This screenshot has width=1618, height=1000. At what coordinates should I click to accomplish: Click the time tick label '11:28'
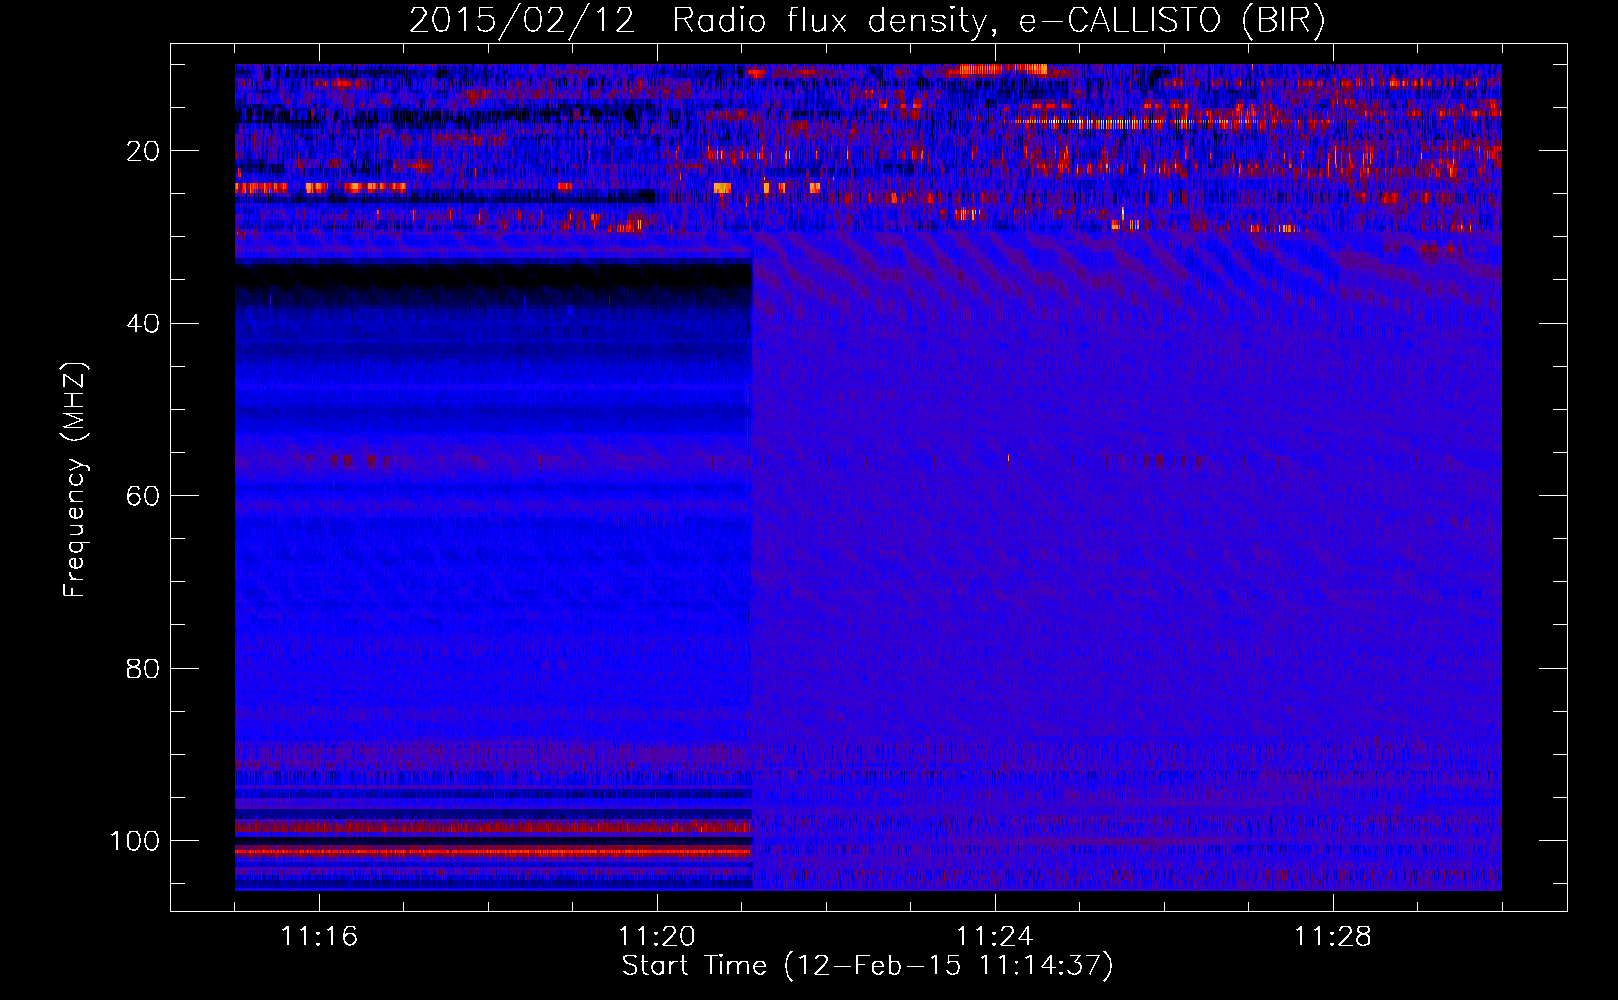point(1333,937)
